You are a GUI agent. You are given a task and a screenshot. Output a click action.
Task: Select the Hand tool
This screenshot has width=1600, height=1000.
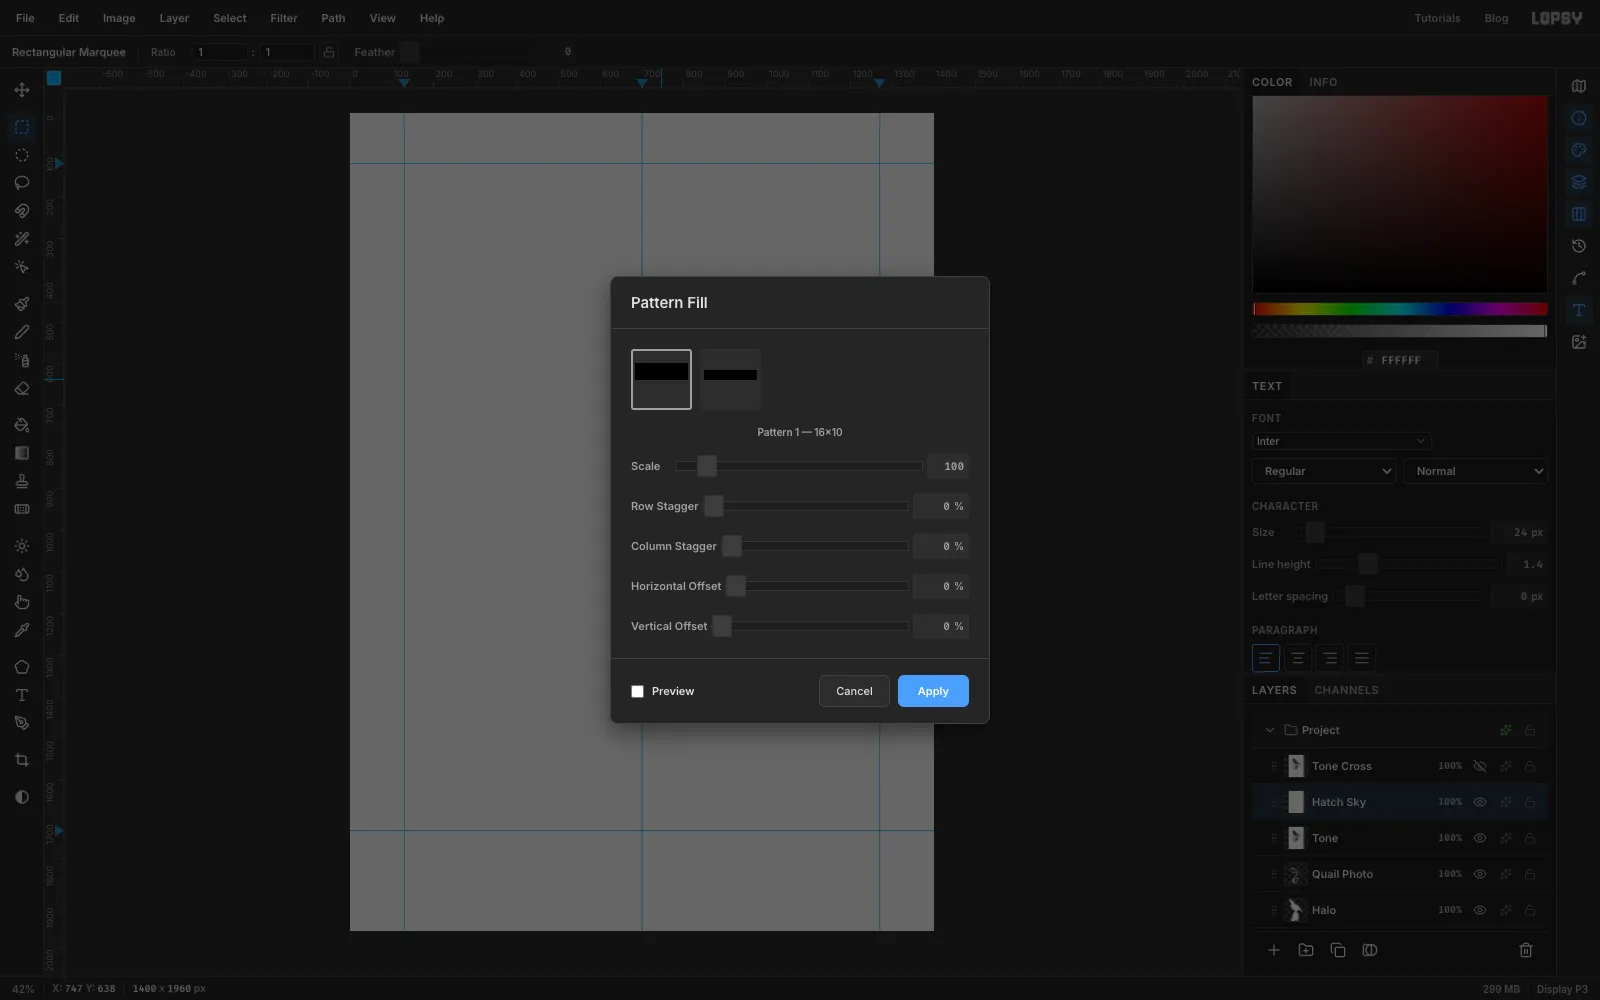pyautogui.click(x=22, y=602)
